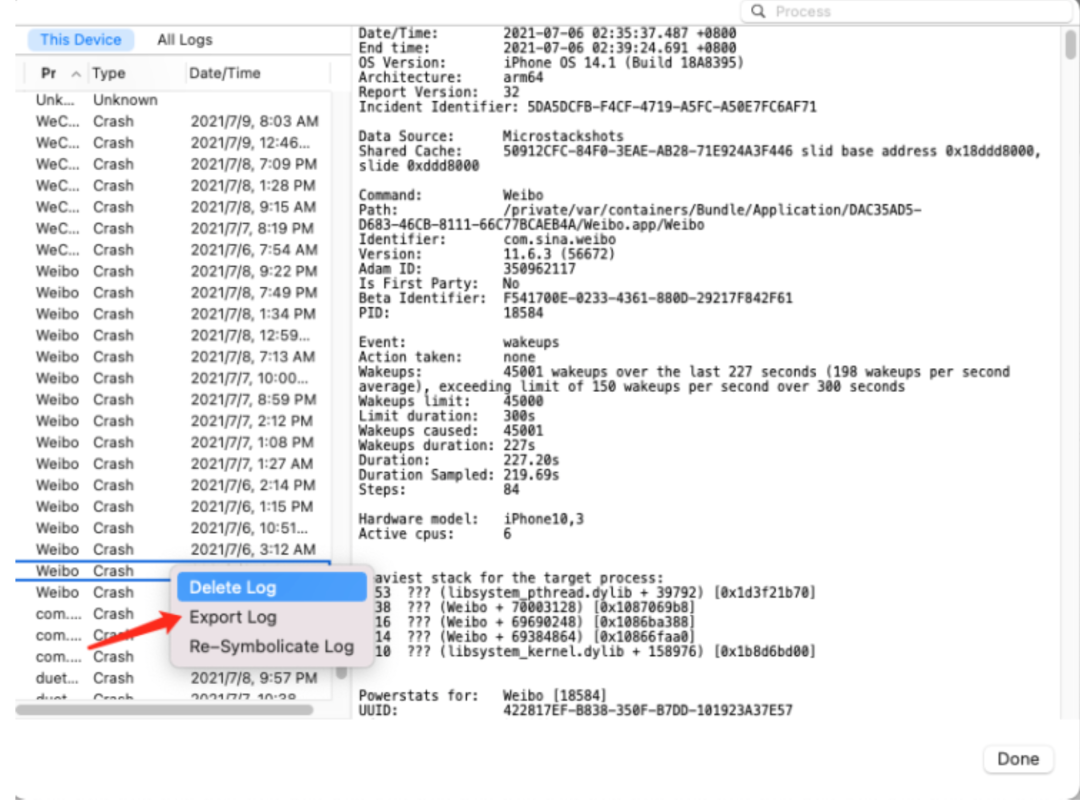Click the iPhone10,3 hardware model value
The image size is (1080, 801).
[543, 519]
